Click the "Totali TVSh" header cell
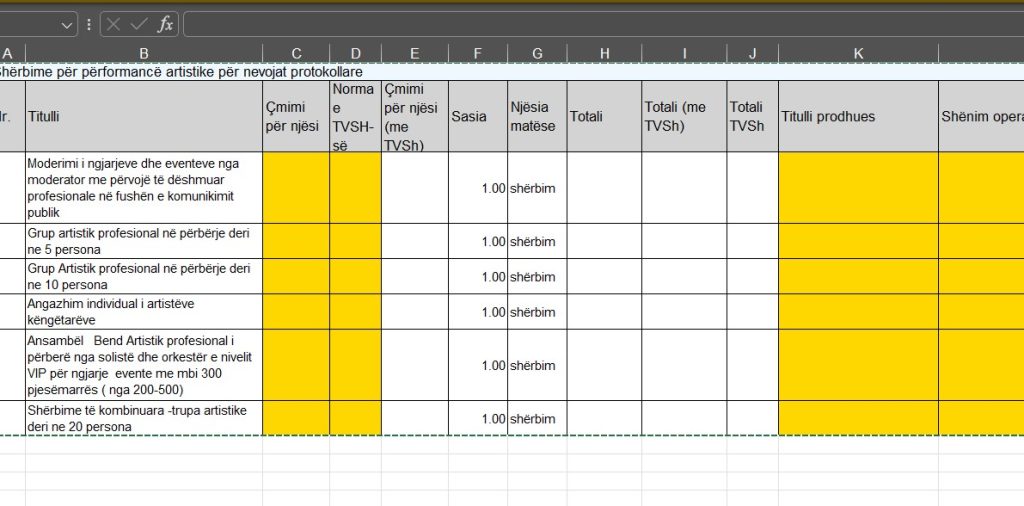 pos(752,116)
